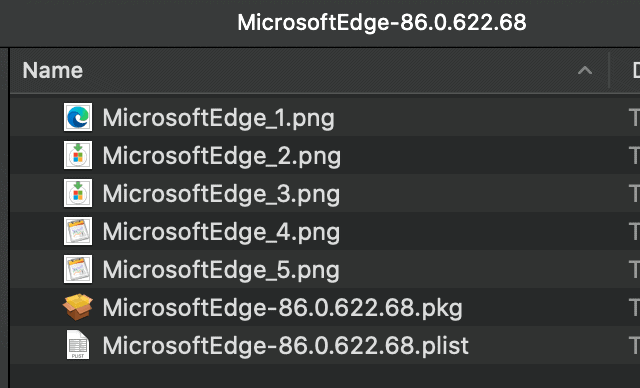Toggle sort order with the Name column chevron
Image resolution: width=640 pixels, height=388 pixels.
coord(585,71)
